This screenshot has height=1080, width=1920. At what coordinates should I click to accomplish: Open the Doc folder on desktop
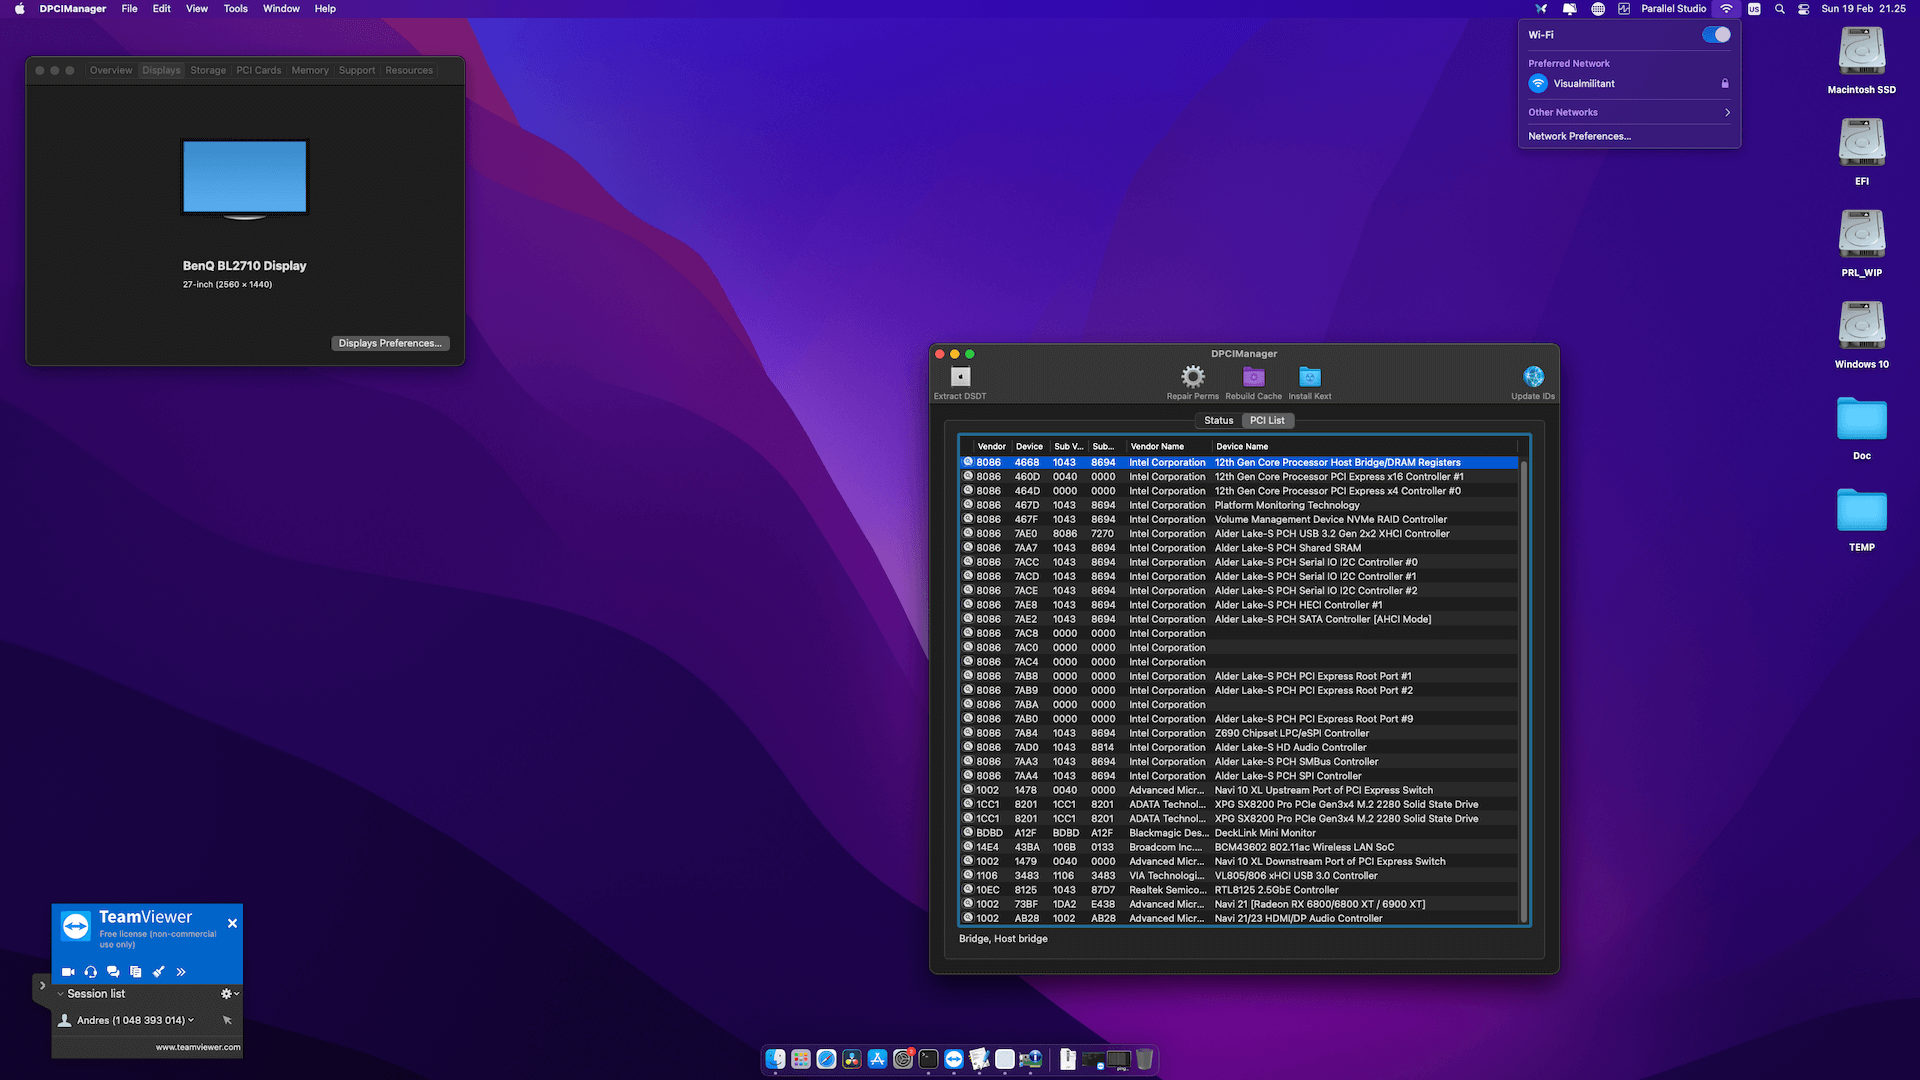(1862, 419)
